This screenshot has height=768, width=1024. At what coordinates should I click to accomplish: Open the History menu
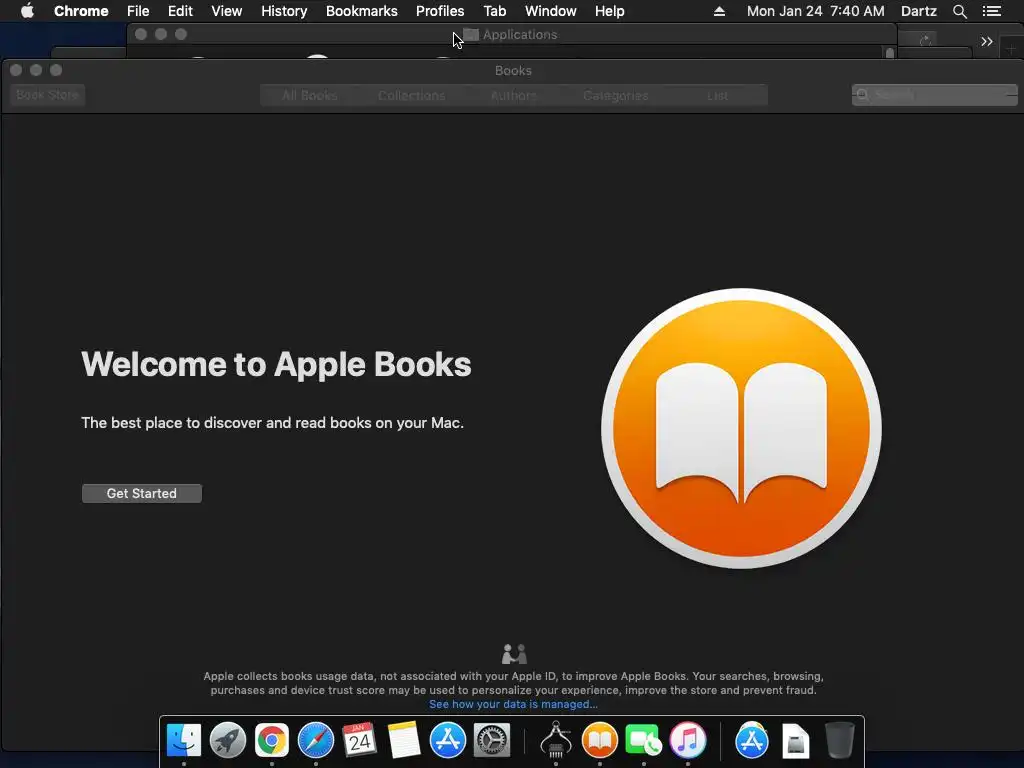coord(284,11)
